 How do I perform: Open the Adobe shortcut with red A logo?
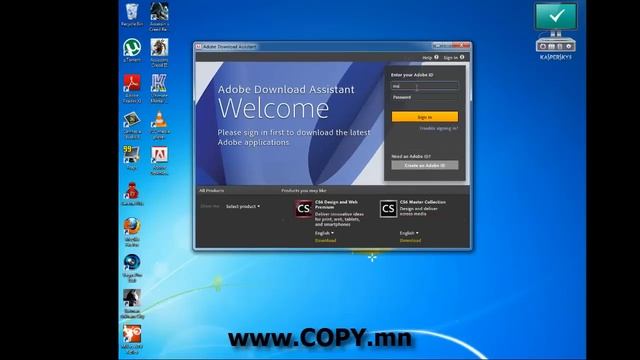(x=159, y=160)
